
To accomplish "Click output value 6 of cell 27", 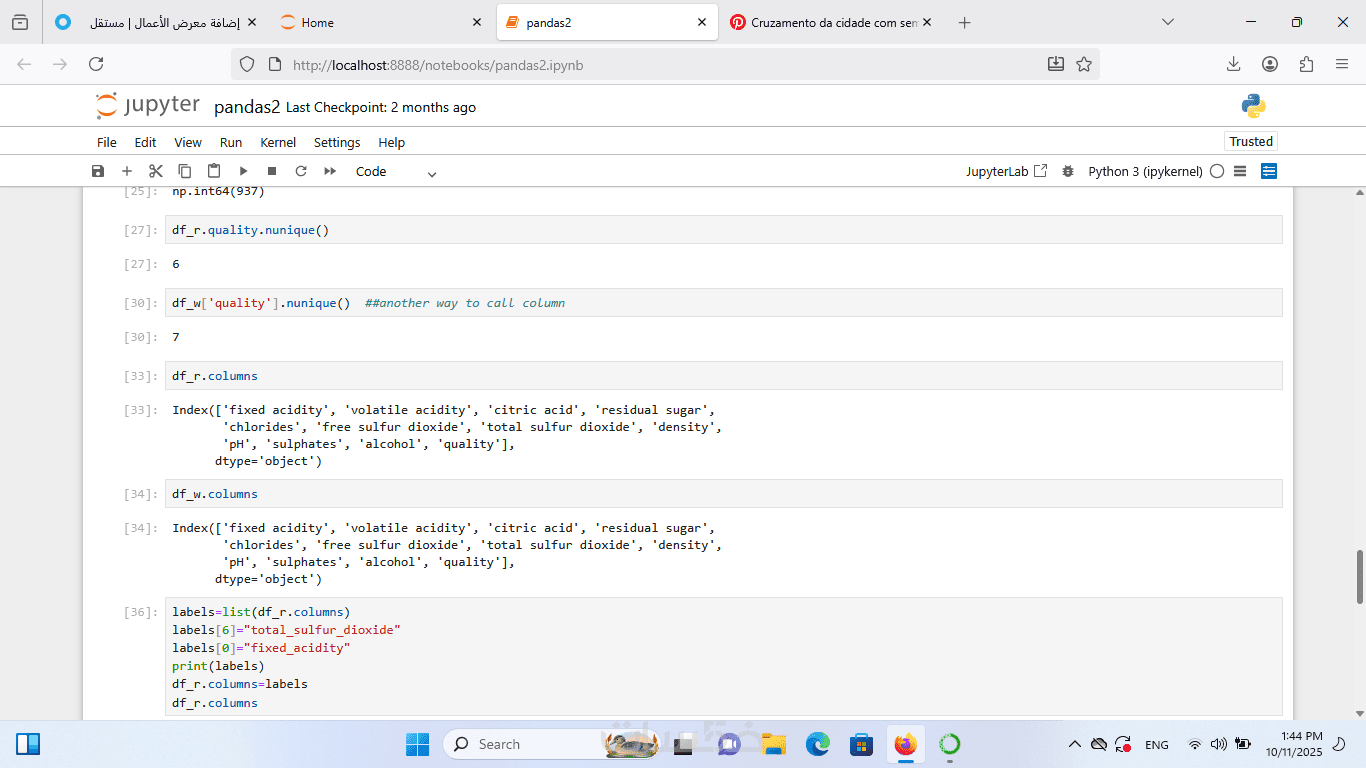I will click(x=176, y=264).
